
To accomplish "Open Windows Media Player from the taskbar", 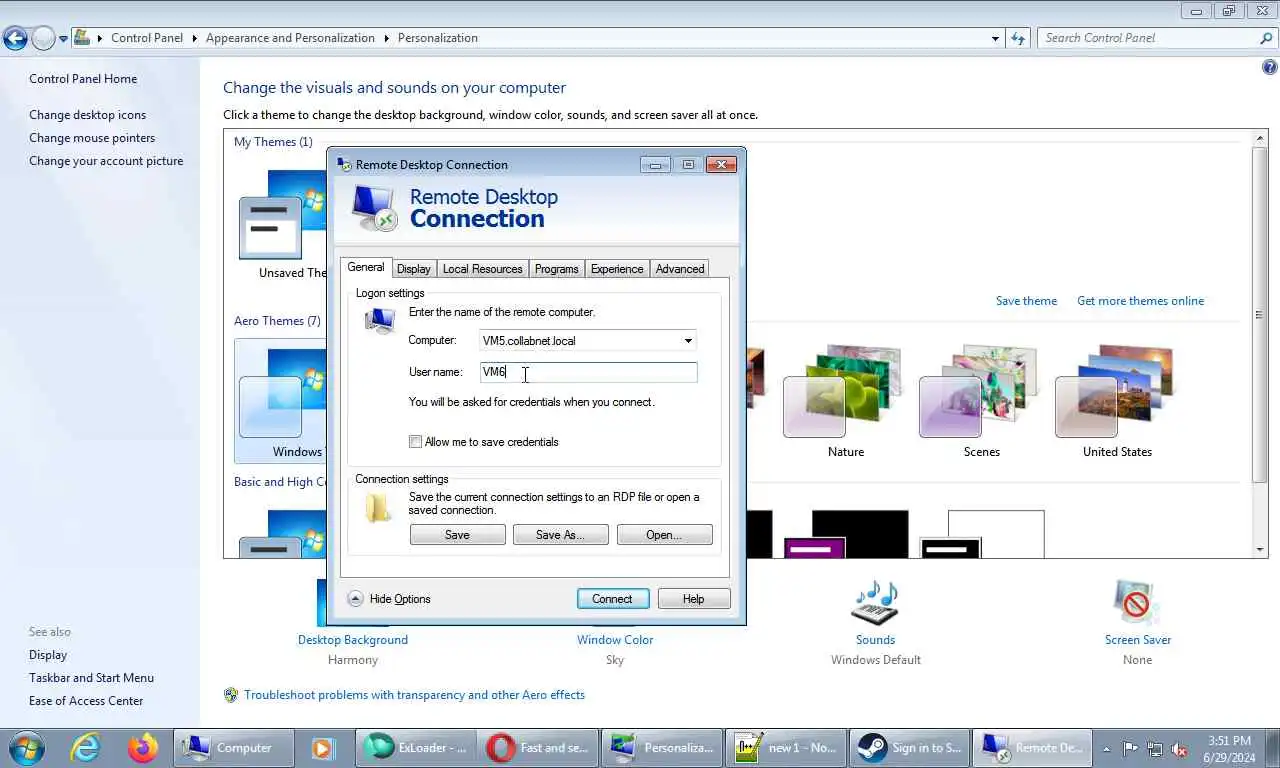I will [x=322, y=747].
